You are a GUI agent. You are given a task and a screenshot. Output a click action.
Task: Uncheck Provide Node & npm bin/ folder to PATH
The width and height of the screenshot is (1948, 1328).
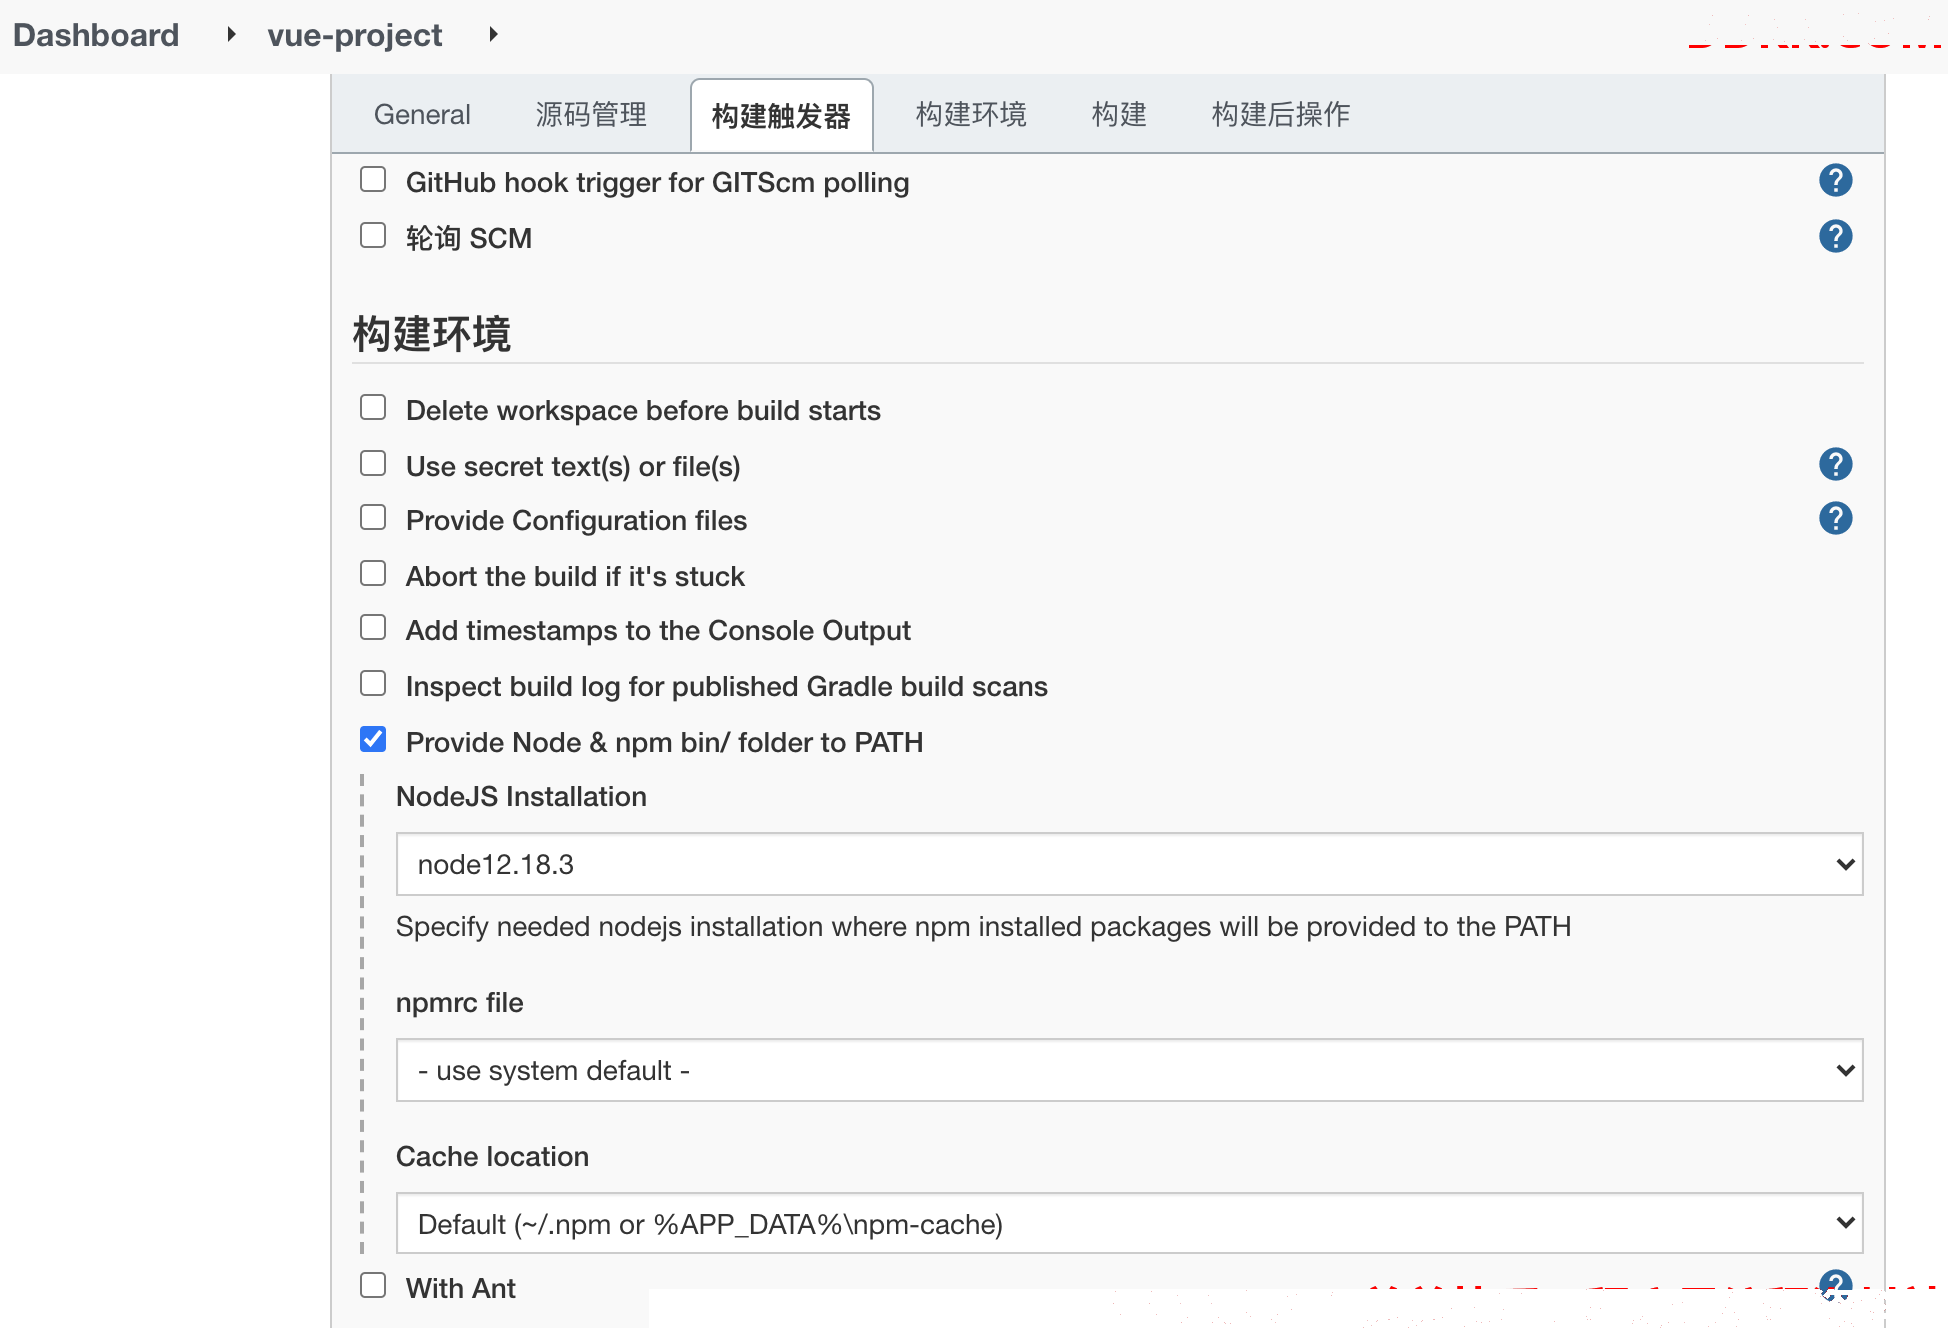click(373, 740)
